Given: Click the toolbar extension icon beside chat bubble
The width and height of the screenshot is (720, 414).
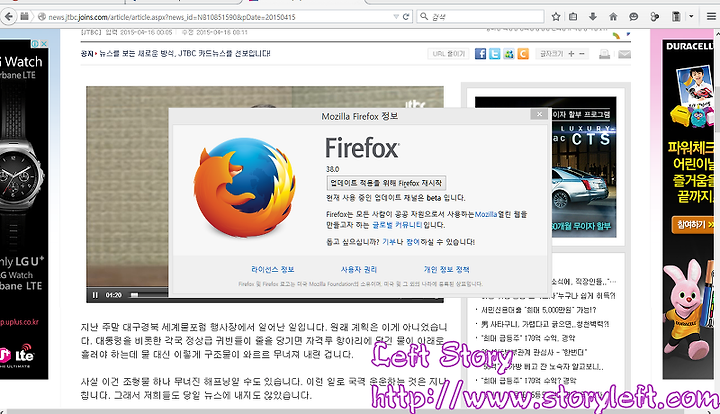Looking at the screenshot, I should [654, 17].
